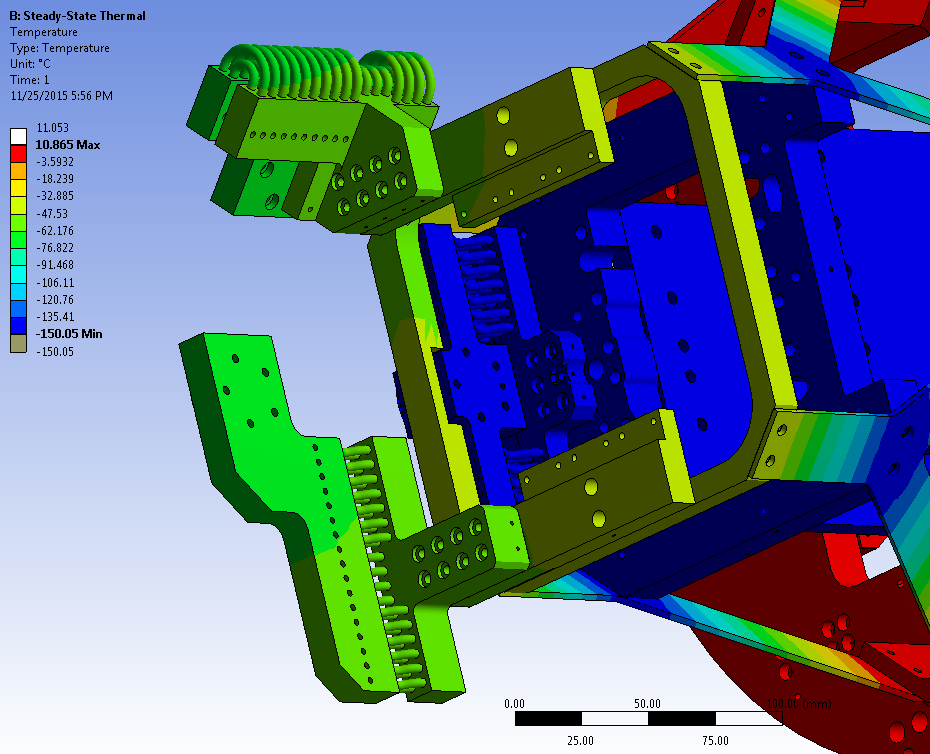
Task: Click the Unit: °C label
Action: click(34, 64)
